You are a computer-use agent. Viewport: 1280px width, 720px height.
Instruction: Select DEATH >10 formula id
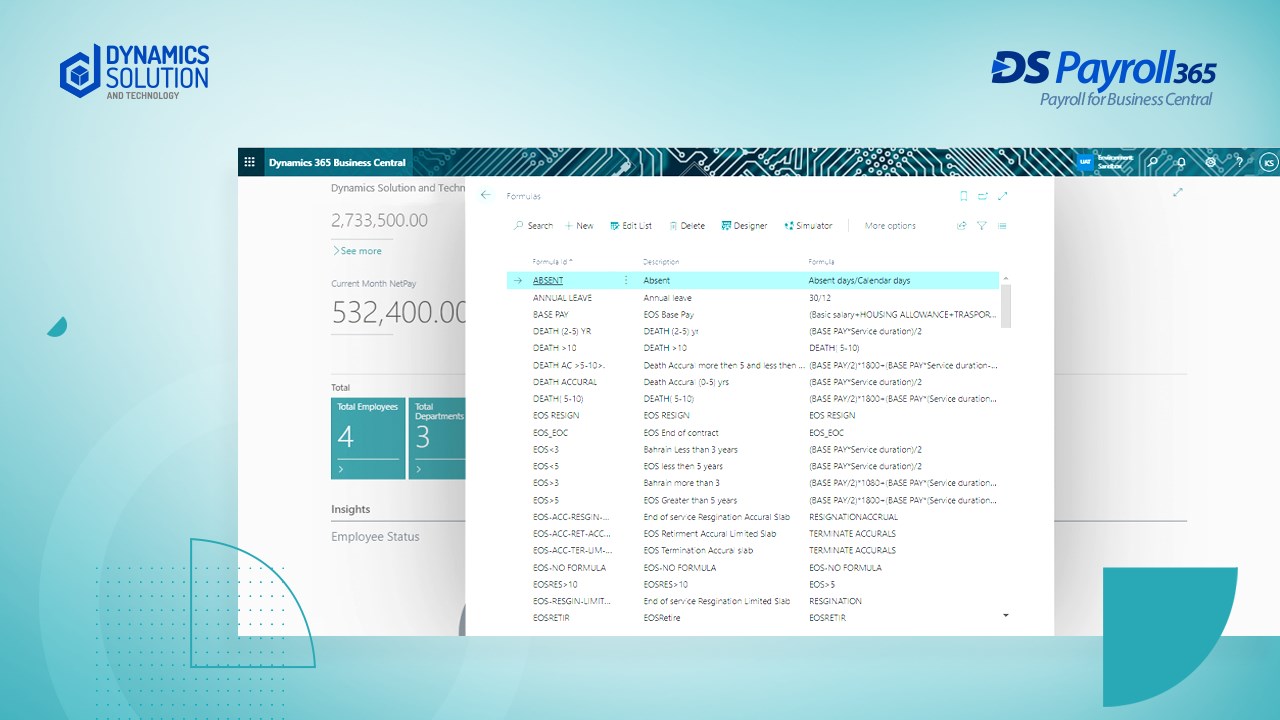coord(554,348)
